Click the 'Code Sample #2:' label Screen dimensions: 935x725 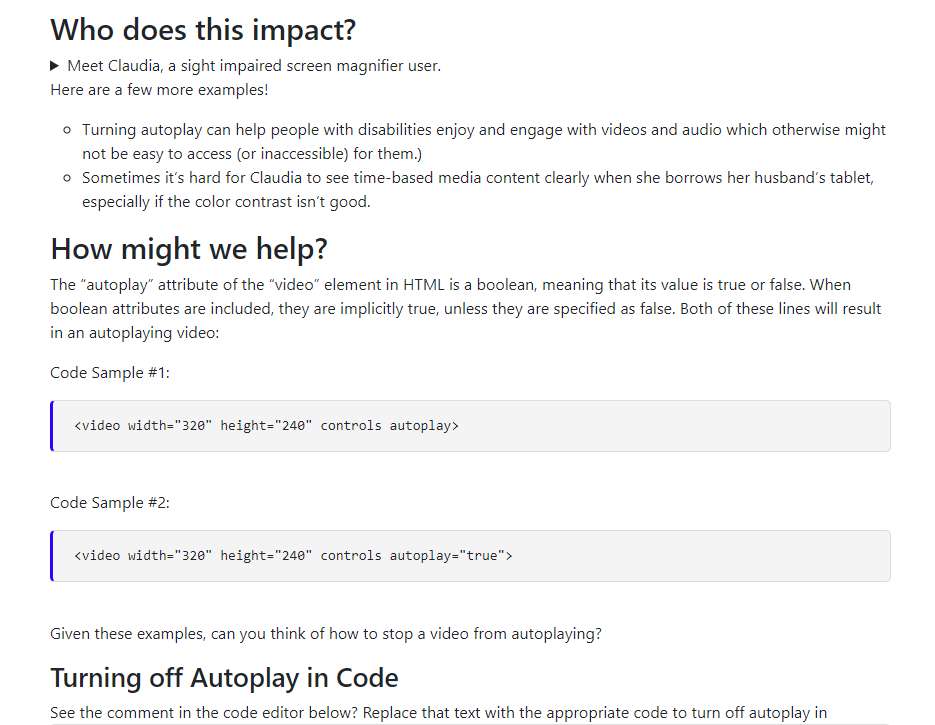pos(110,502)
